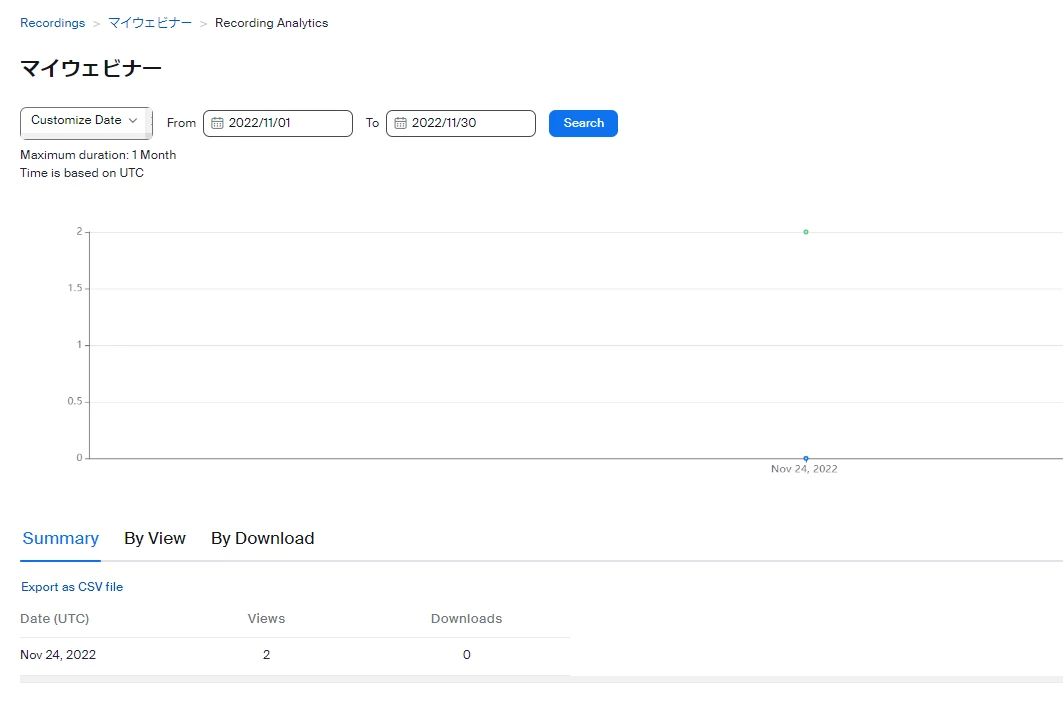
Task: Click the Views column header
Action: point(266,619)
